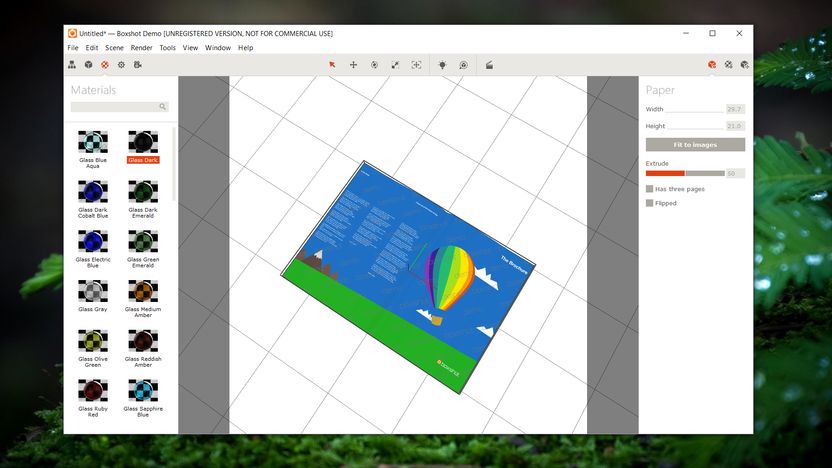Viewport: 832px width, 468px height.
Task: Click the search magnifier in Materials box
Action: (x=163, y=107)
